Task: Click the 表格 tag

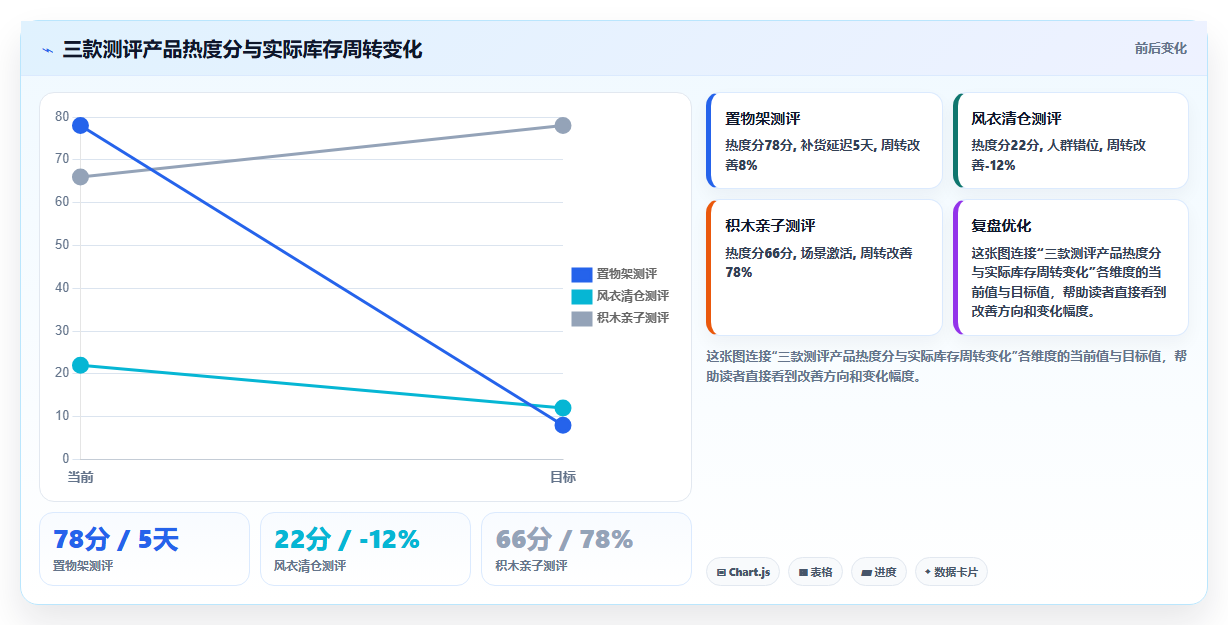Action: coord(815,572)
